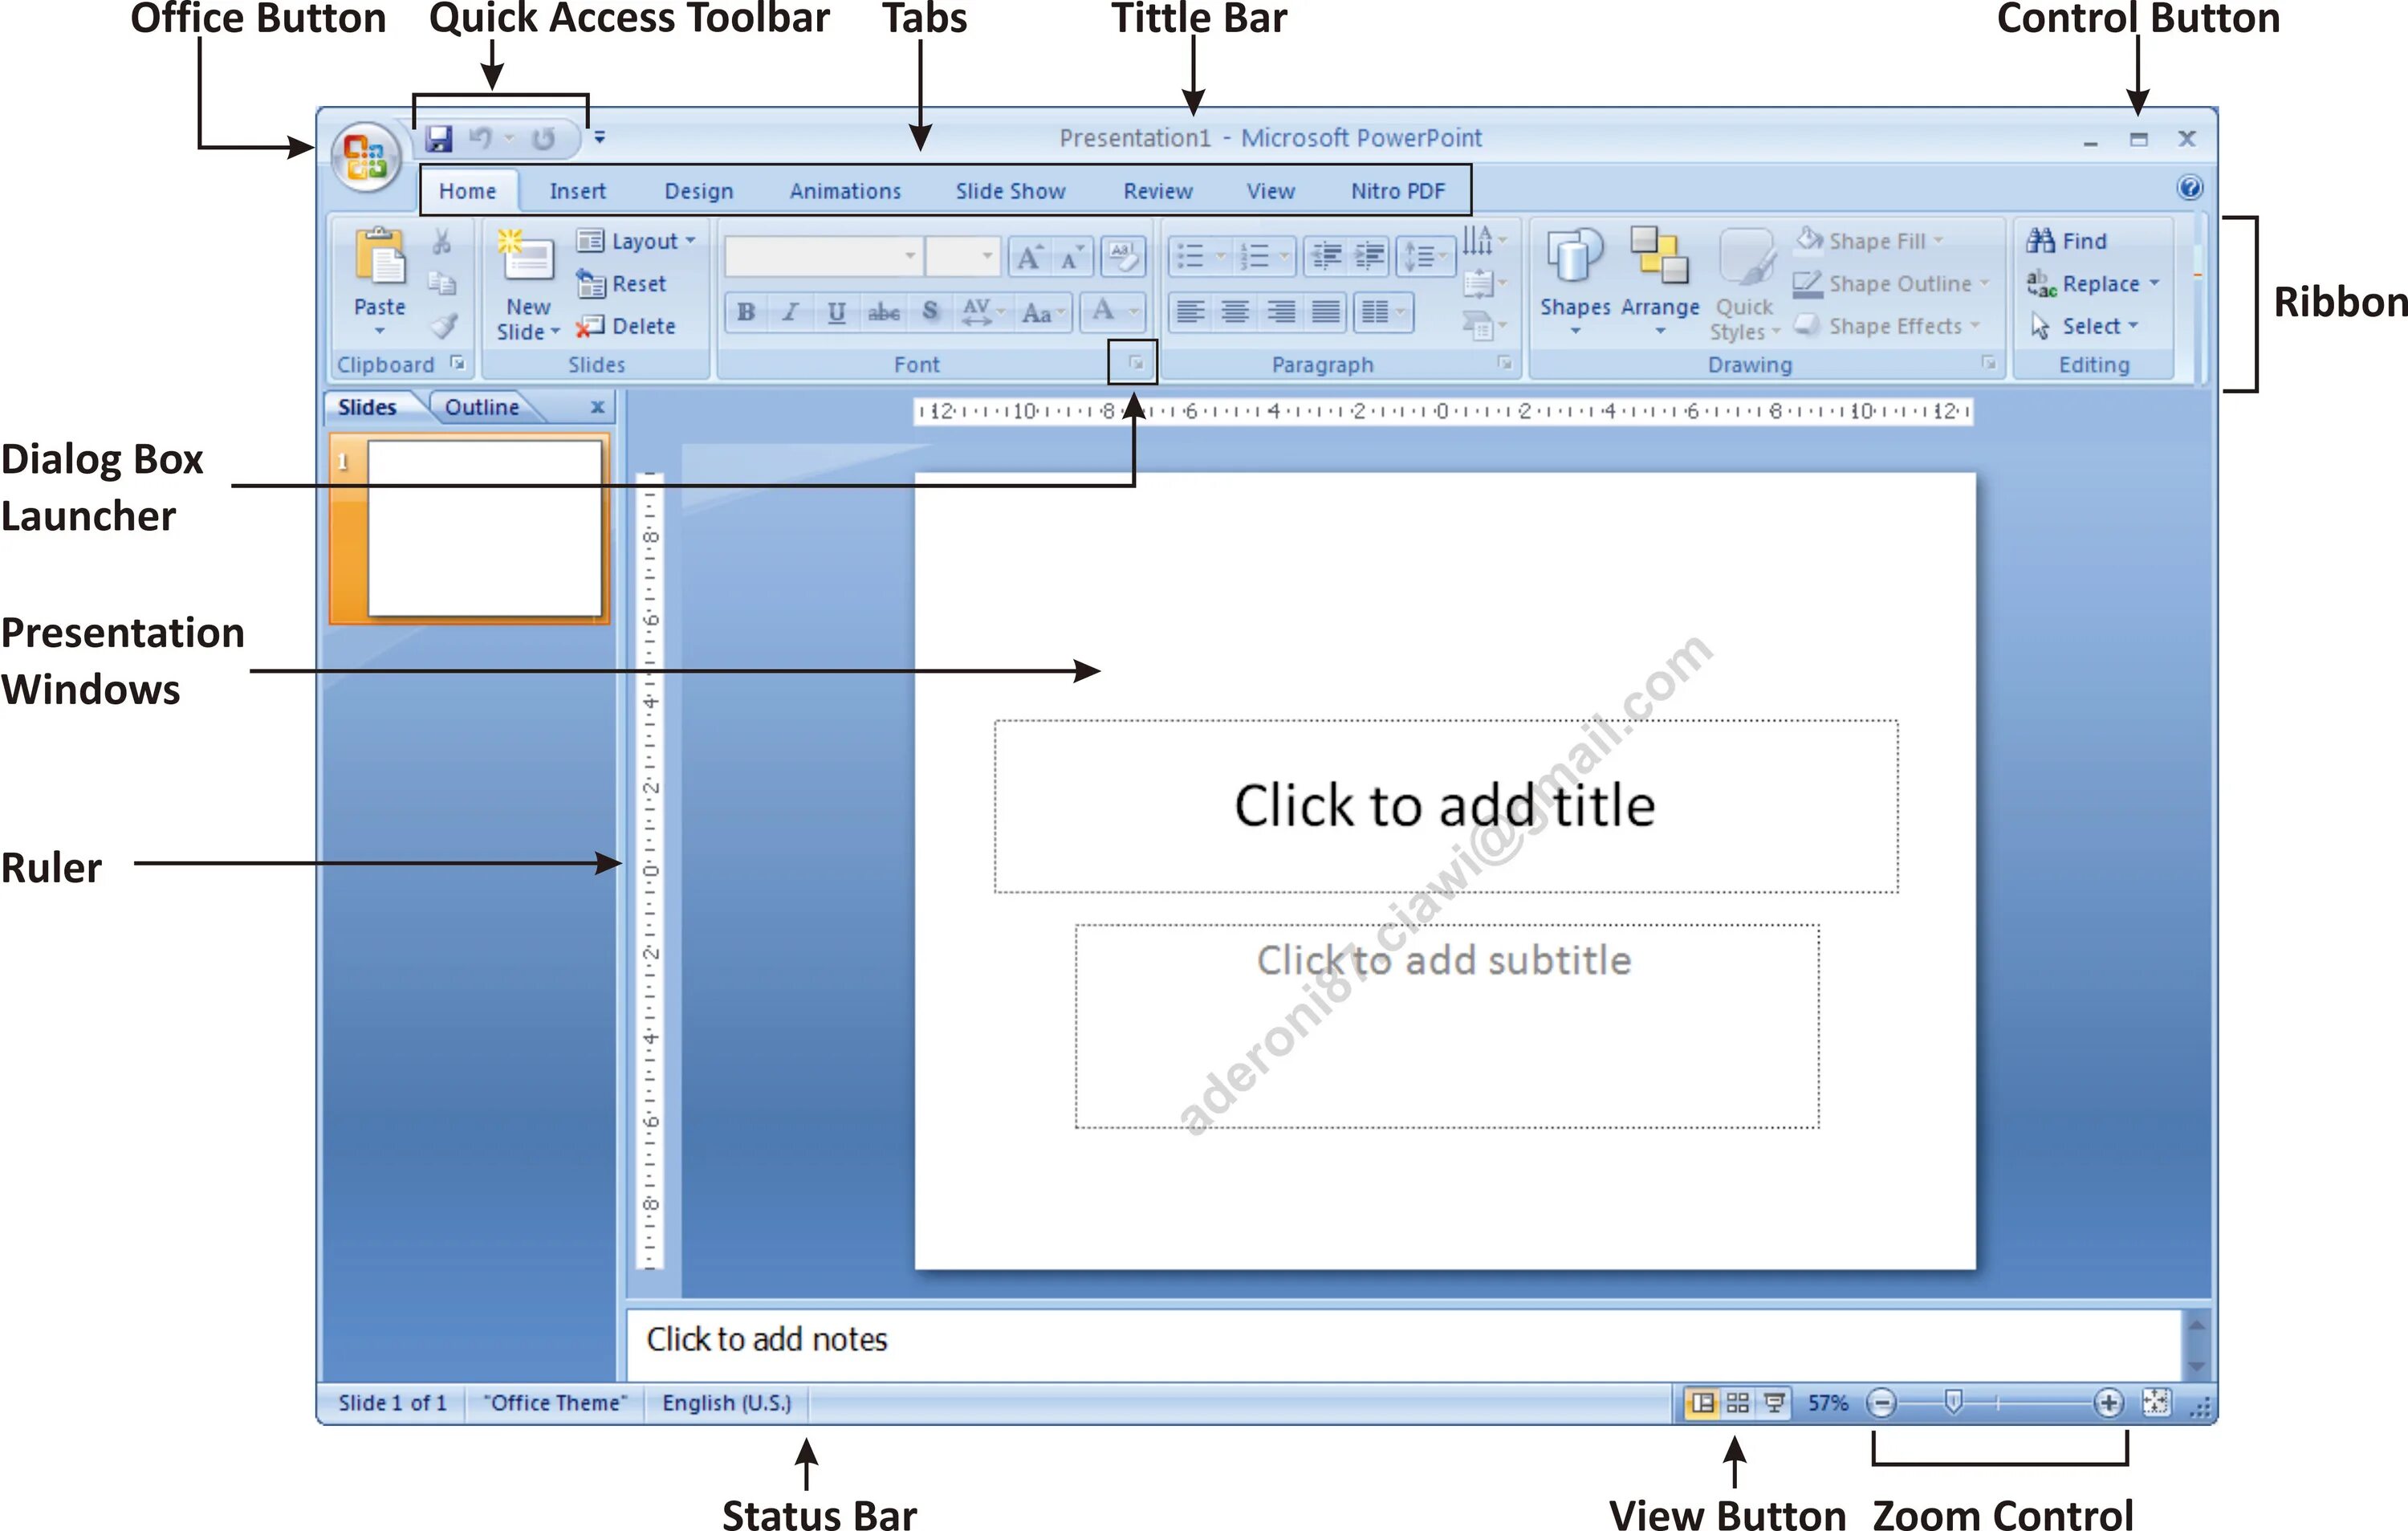Image resolution: width=2408 pixels, height=1531 pixels.
Task: Open the Replace dropdown arrow
Action: [x=2154, y=283]
